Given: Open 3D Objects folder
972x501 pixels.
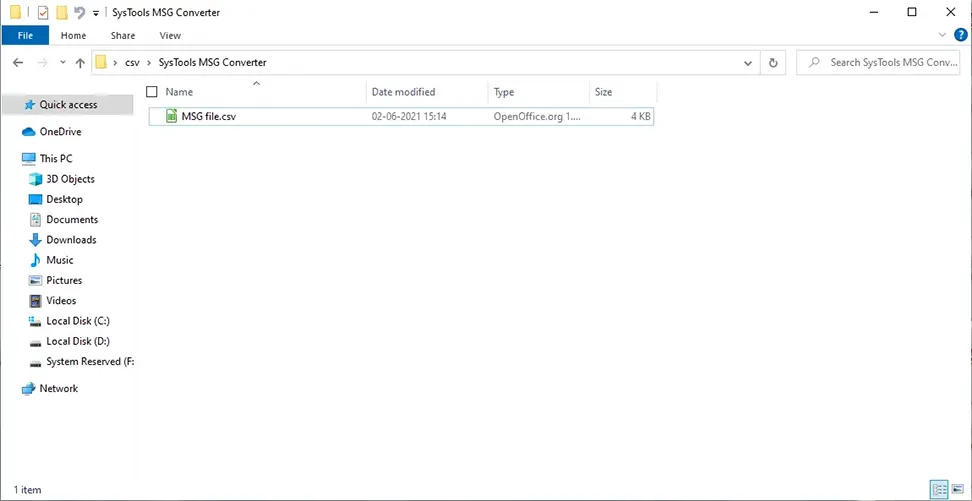Looking at the screenshot, I should coord(70,179).
